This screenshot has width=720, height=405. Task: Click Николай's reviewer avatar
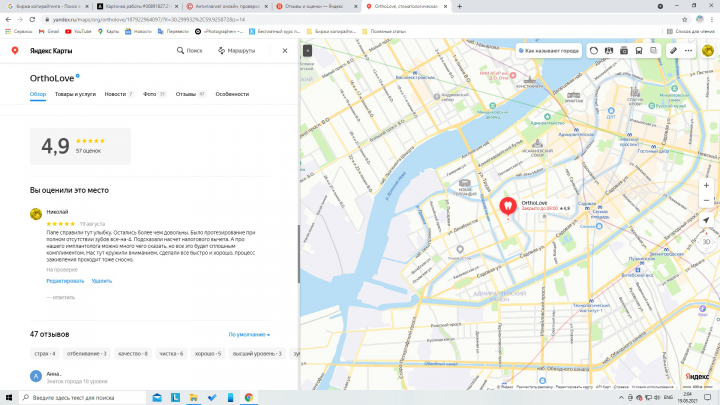36,214
